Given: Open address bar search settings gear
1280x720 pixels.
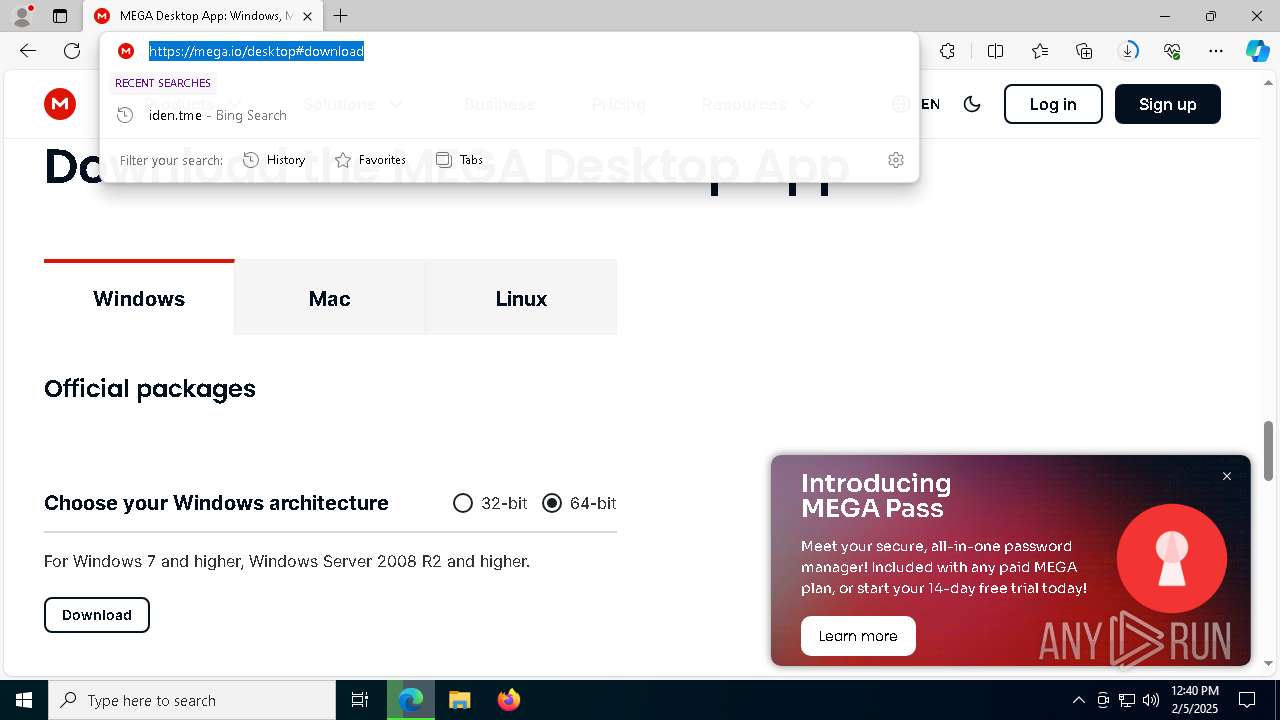Looking at the screenshot, I should click(x=896, y=160).
